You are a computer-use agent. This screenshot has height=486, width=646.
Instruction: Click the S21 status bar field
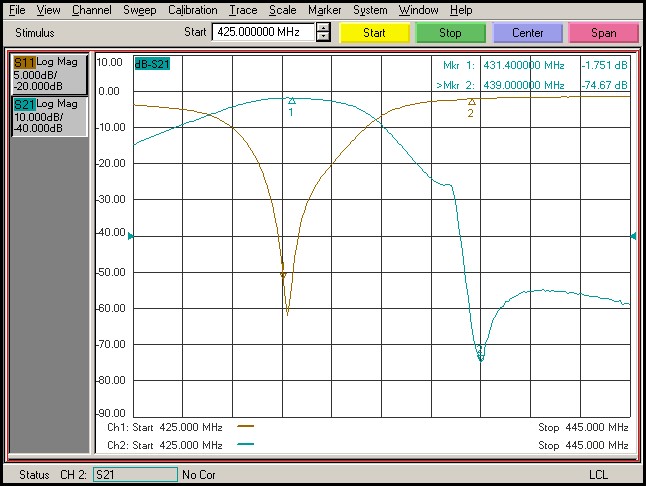(x=135, y=474)
